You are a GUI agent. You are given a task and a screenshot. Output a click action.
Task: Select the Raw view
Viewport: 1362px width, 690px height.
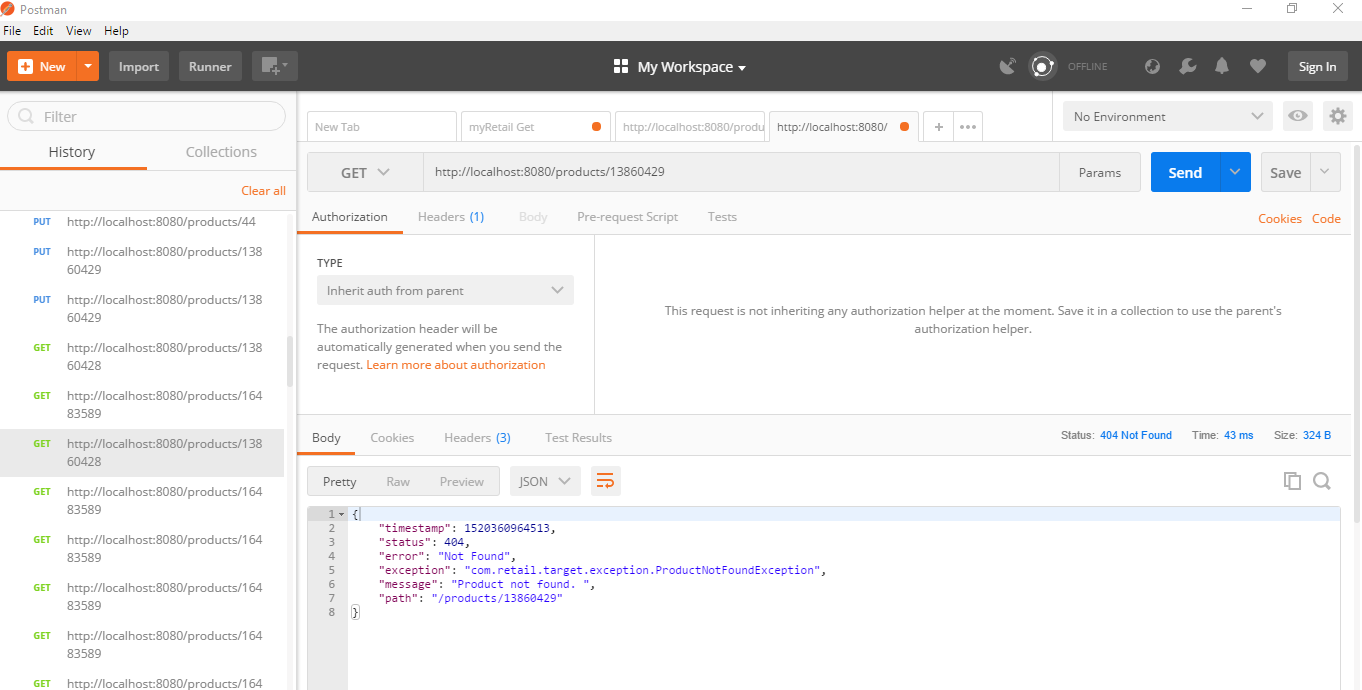(x=398, y=481)
